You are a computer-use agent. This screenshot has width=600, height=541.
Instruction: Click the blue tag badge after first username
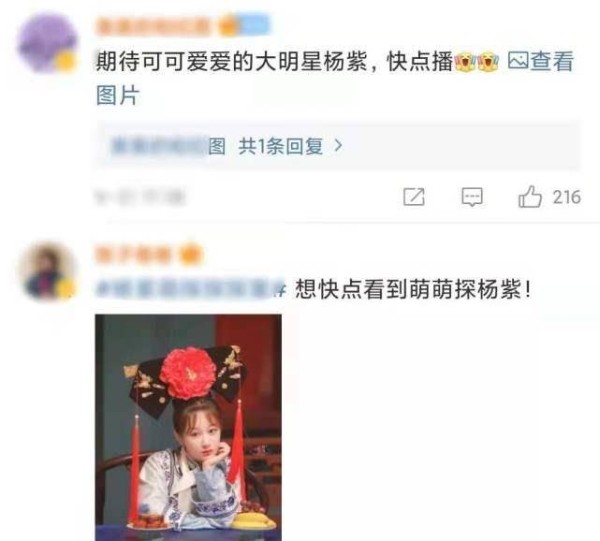[254, 25]
